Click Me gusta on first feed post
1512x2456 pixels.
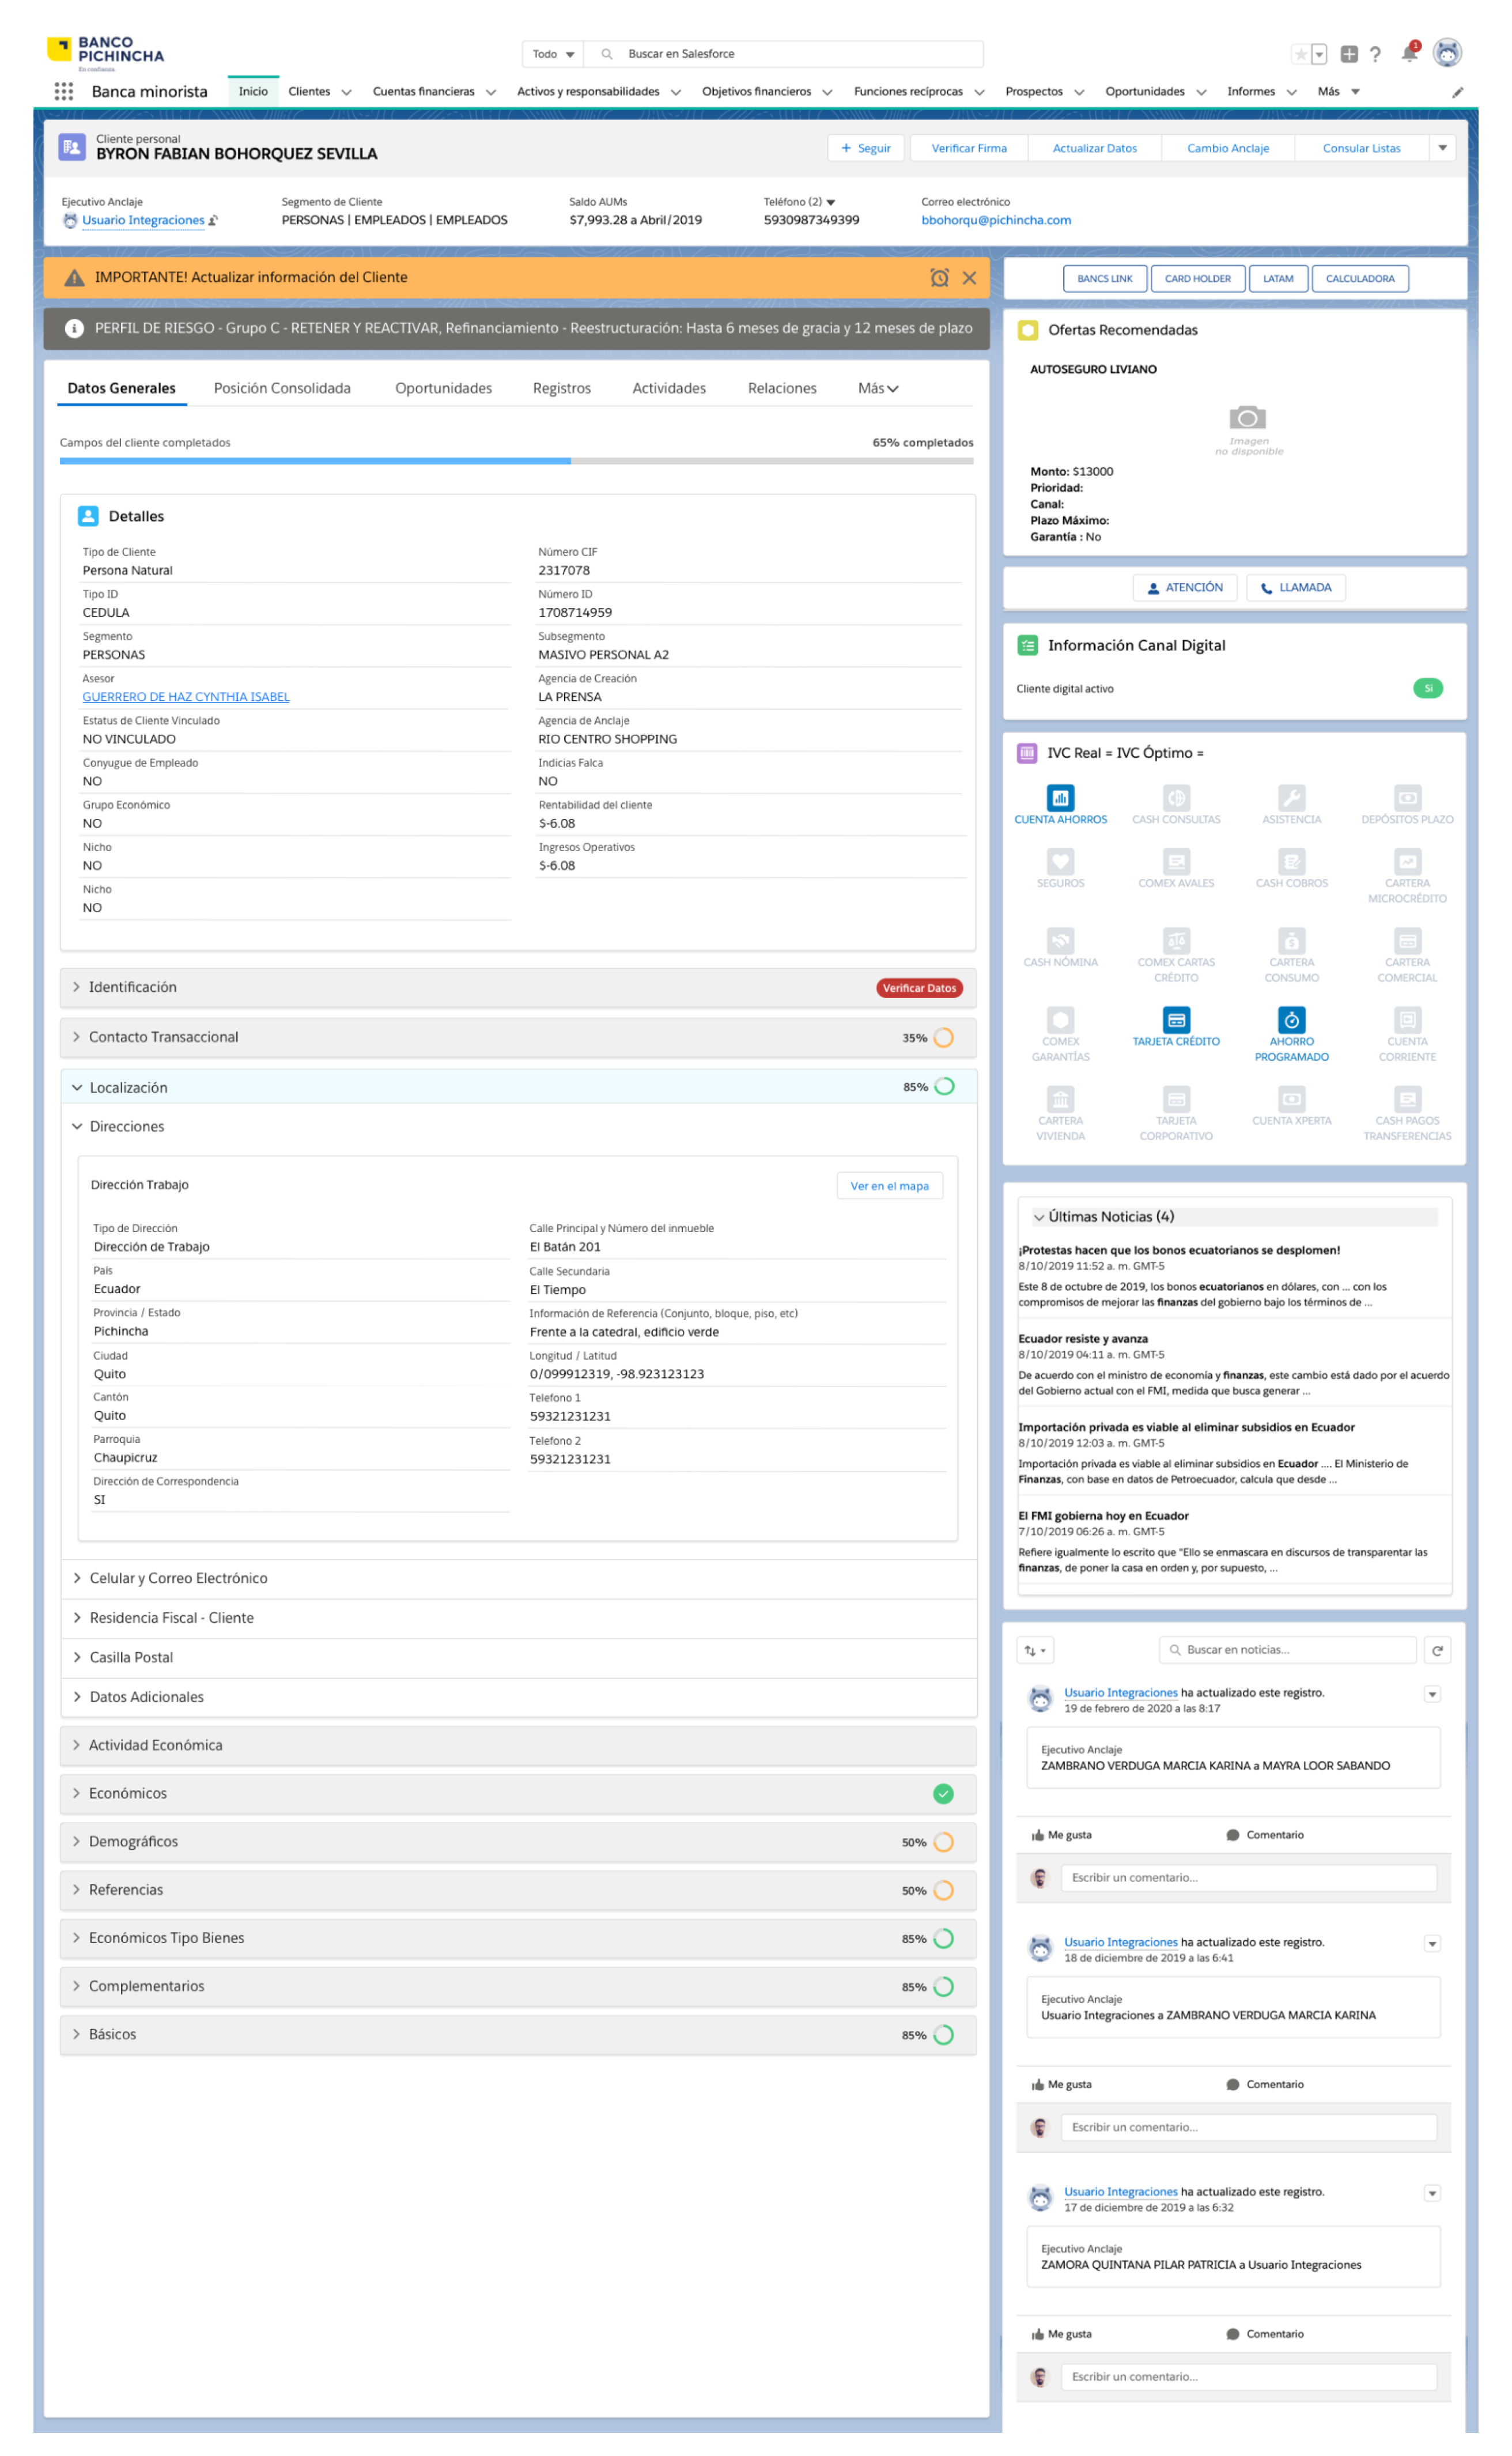(x=1061, y=1835)
